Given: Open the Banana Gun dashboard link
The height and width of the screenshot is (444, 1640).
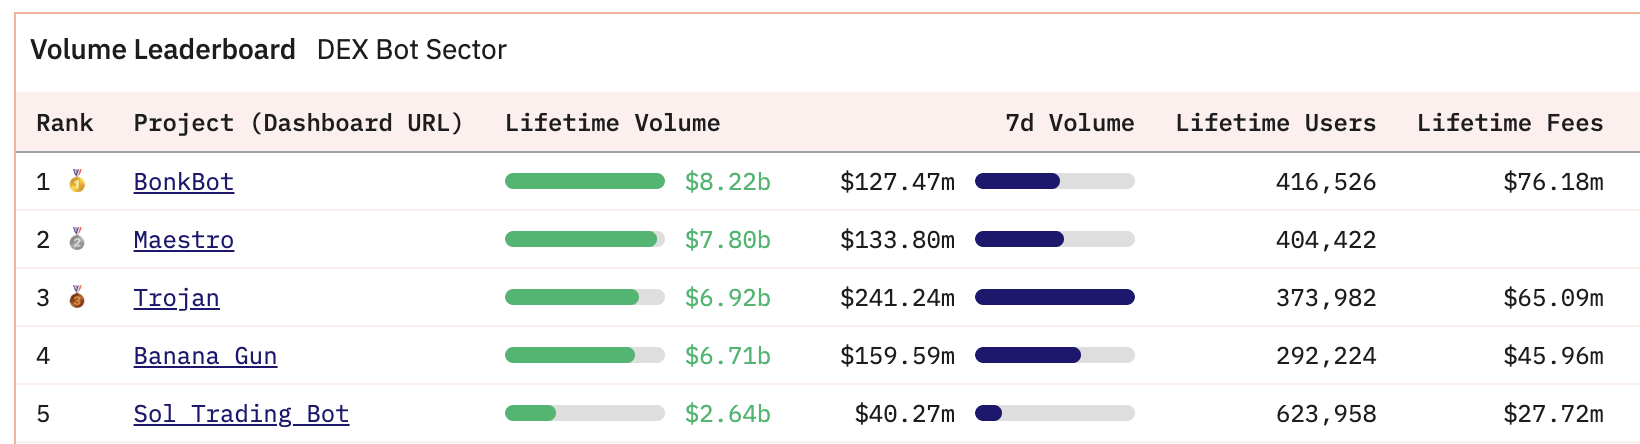Looking at the screenshot, I should [x=205, y=356].
